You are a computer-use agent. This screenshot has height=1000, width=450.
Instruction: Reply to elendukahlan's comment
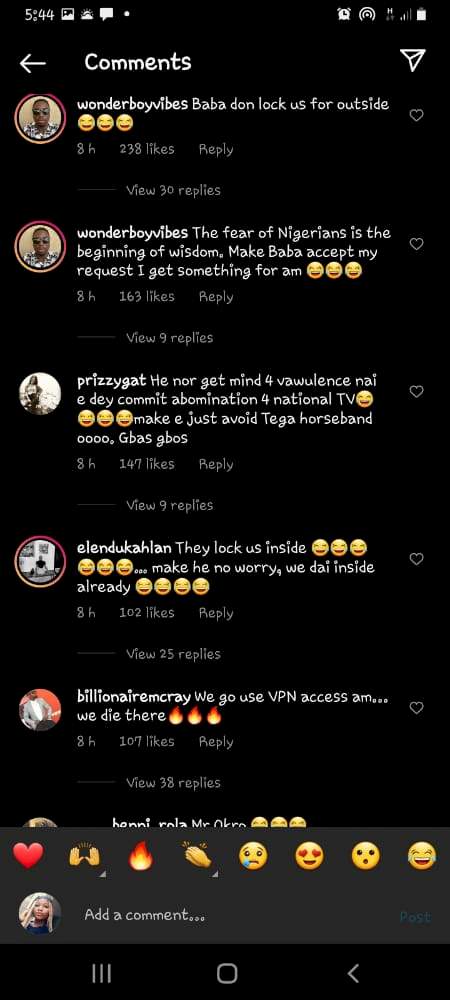[x=216, y=613]
